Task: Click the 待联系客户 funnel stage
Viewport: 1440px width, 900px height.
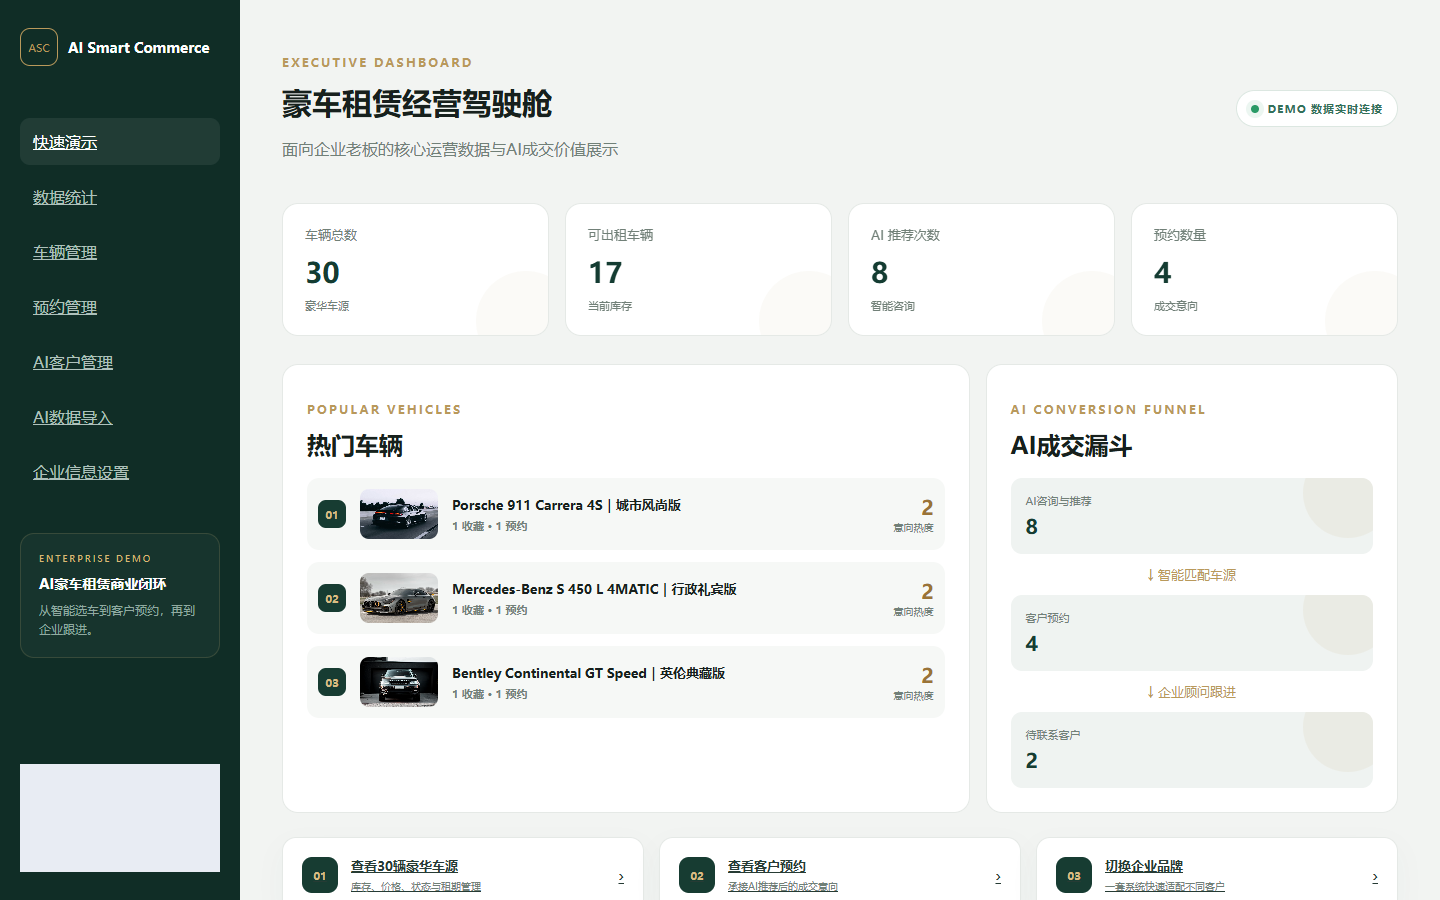Action: pyautogui.click(x=1192, y=750)
